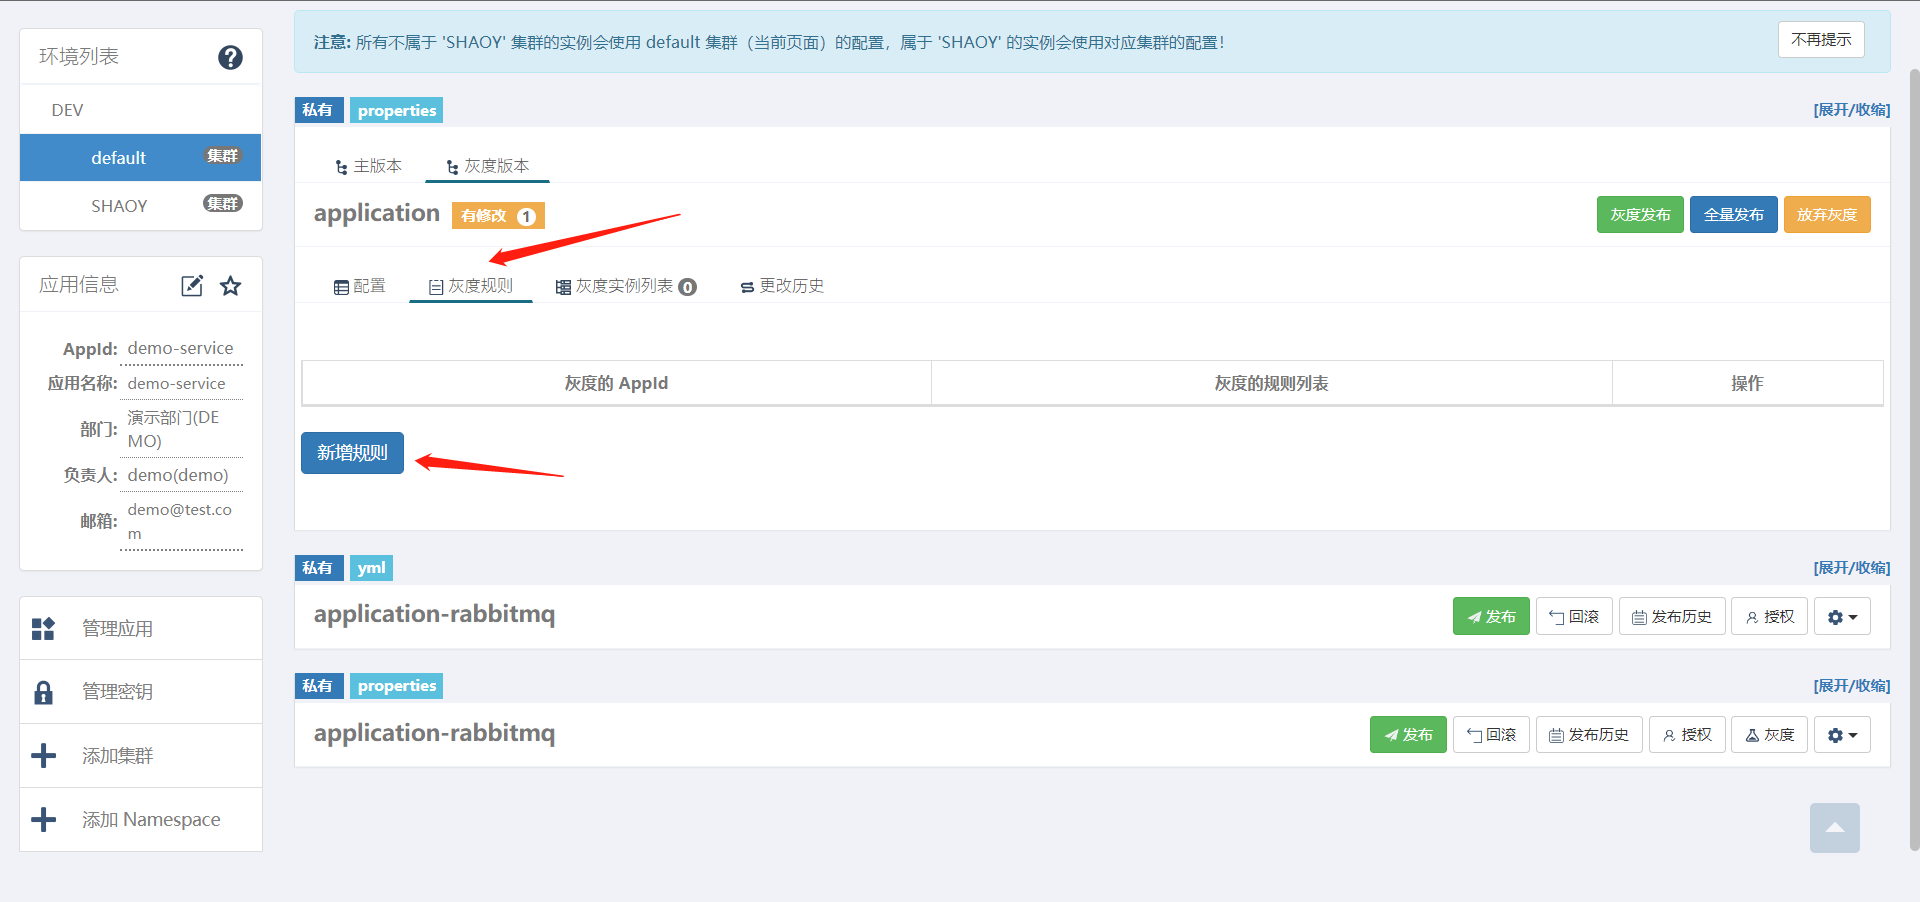Click the orange 放弃灰度 button
Viewport: 1920px width, 902px height.
click(x=1826, y=215)
